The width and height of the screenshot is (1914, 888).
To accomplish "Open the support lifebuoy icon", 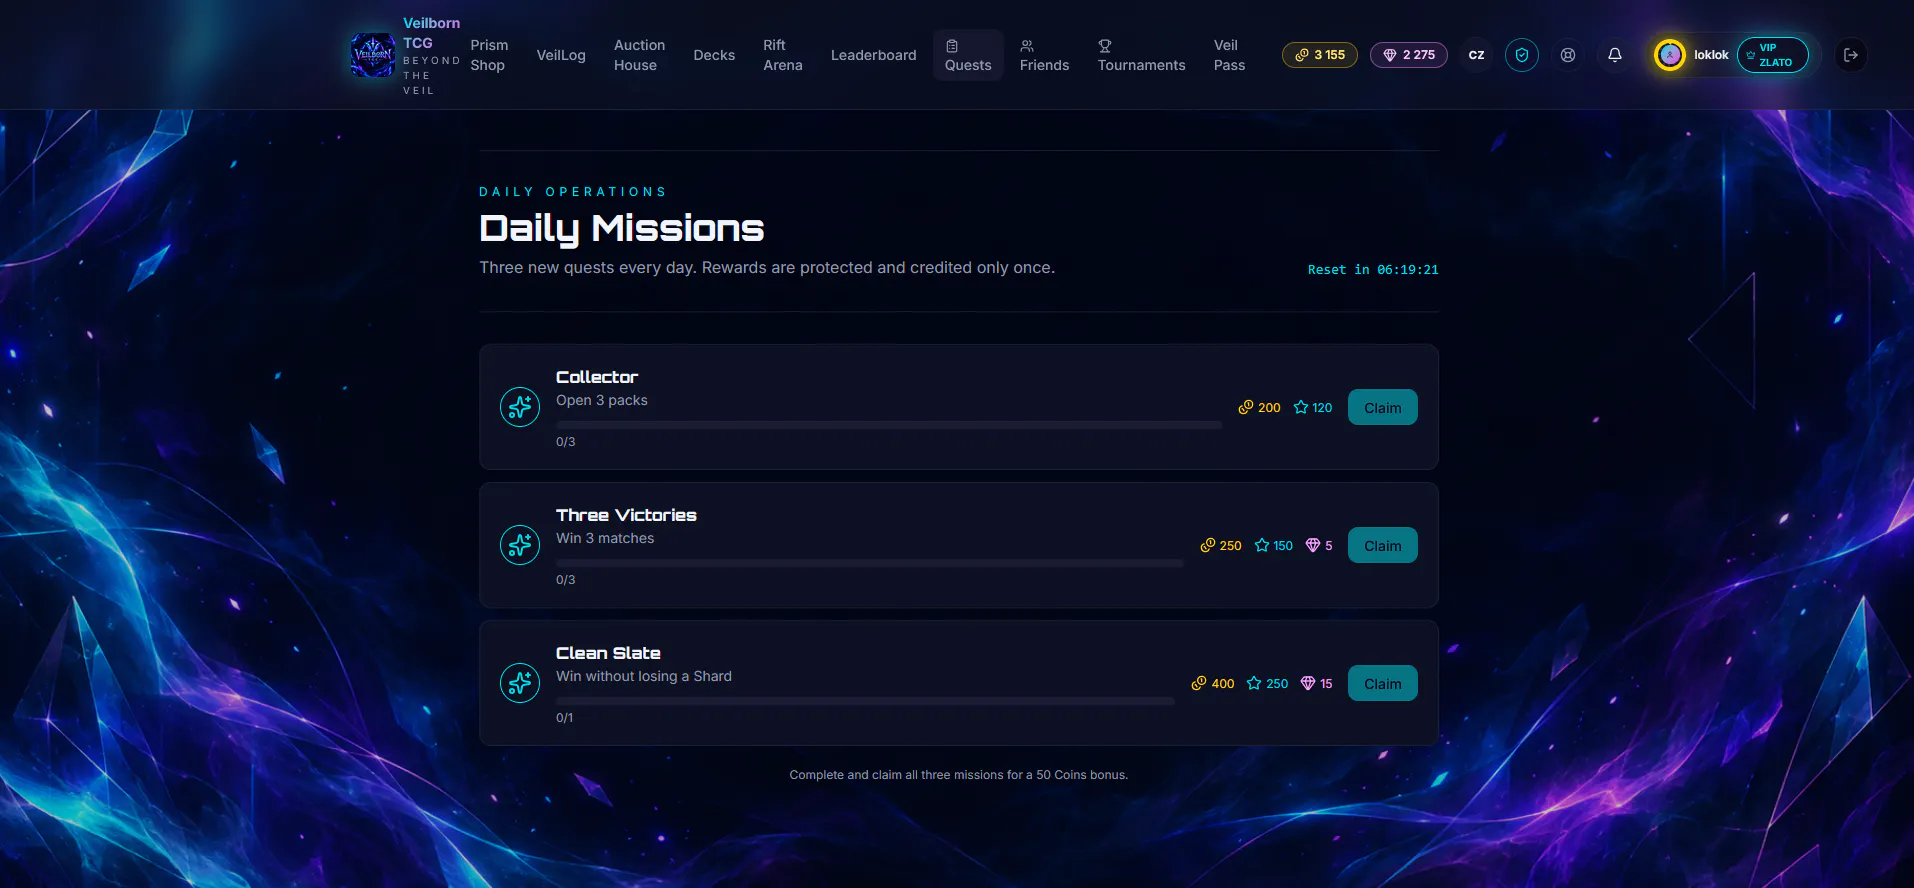I will [1568, 55].
